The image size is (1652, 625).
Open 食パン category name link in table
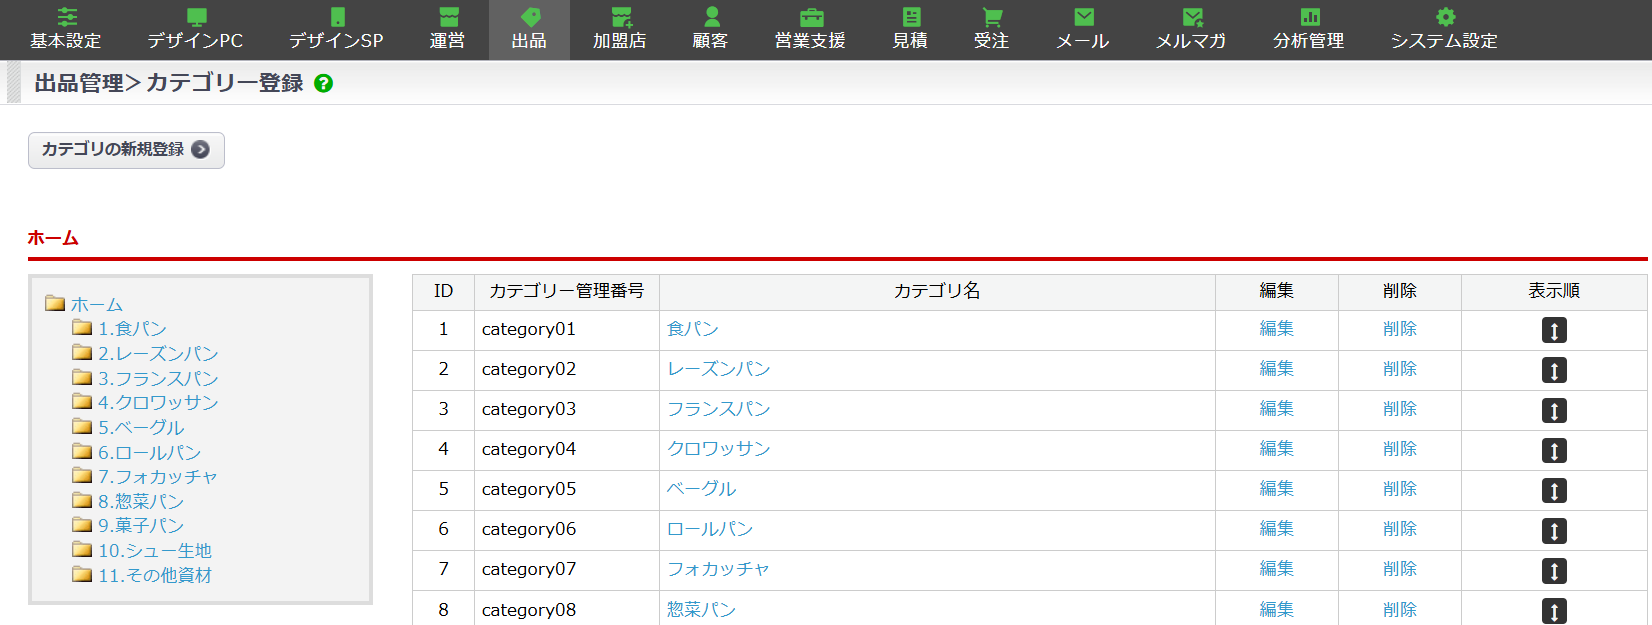[693, 329]
